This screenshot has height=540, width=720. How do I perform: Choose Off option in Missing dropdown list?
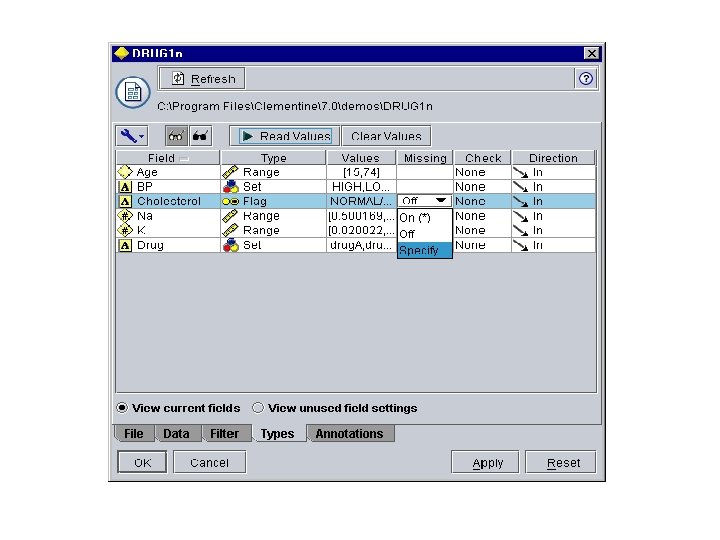(x=424, y=234)
